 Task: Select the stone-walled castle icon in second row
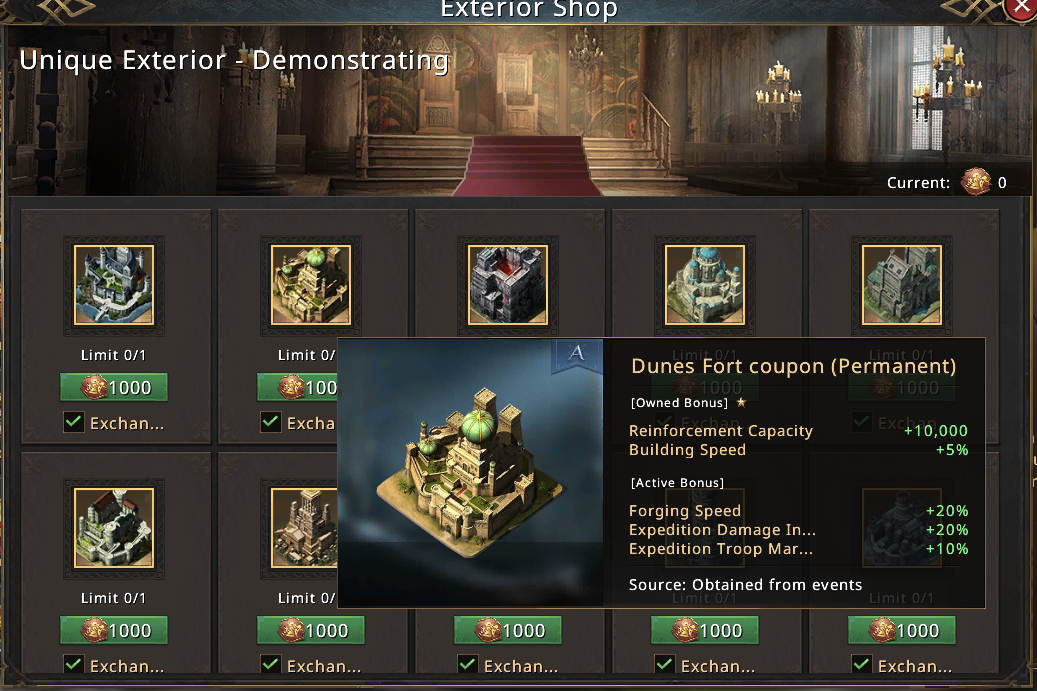coord(113,528)
